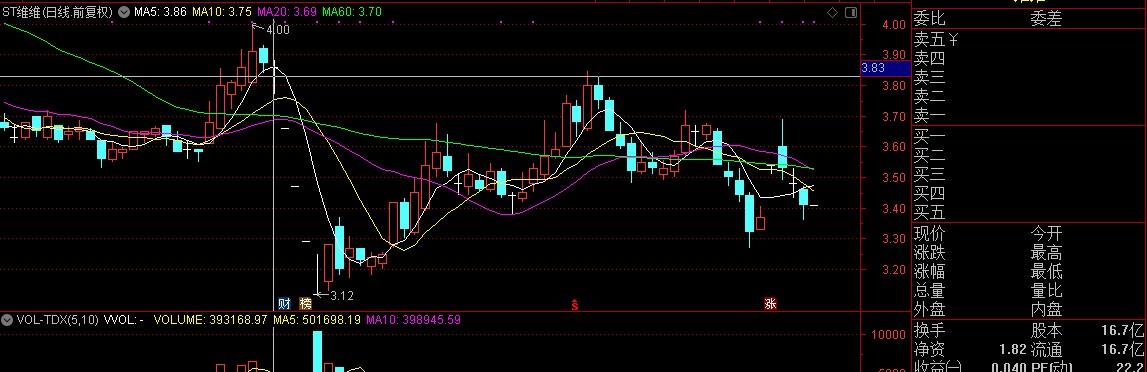Click the 3.50 price axis label

click(893, 178)
